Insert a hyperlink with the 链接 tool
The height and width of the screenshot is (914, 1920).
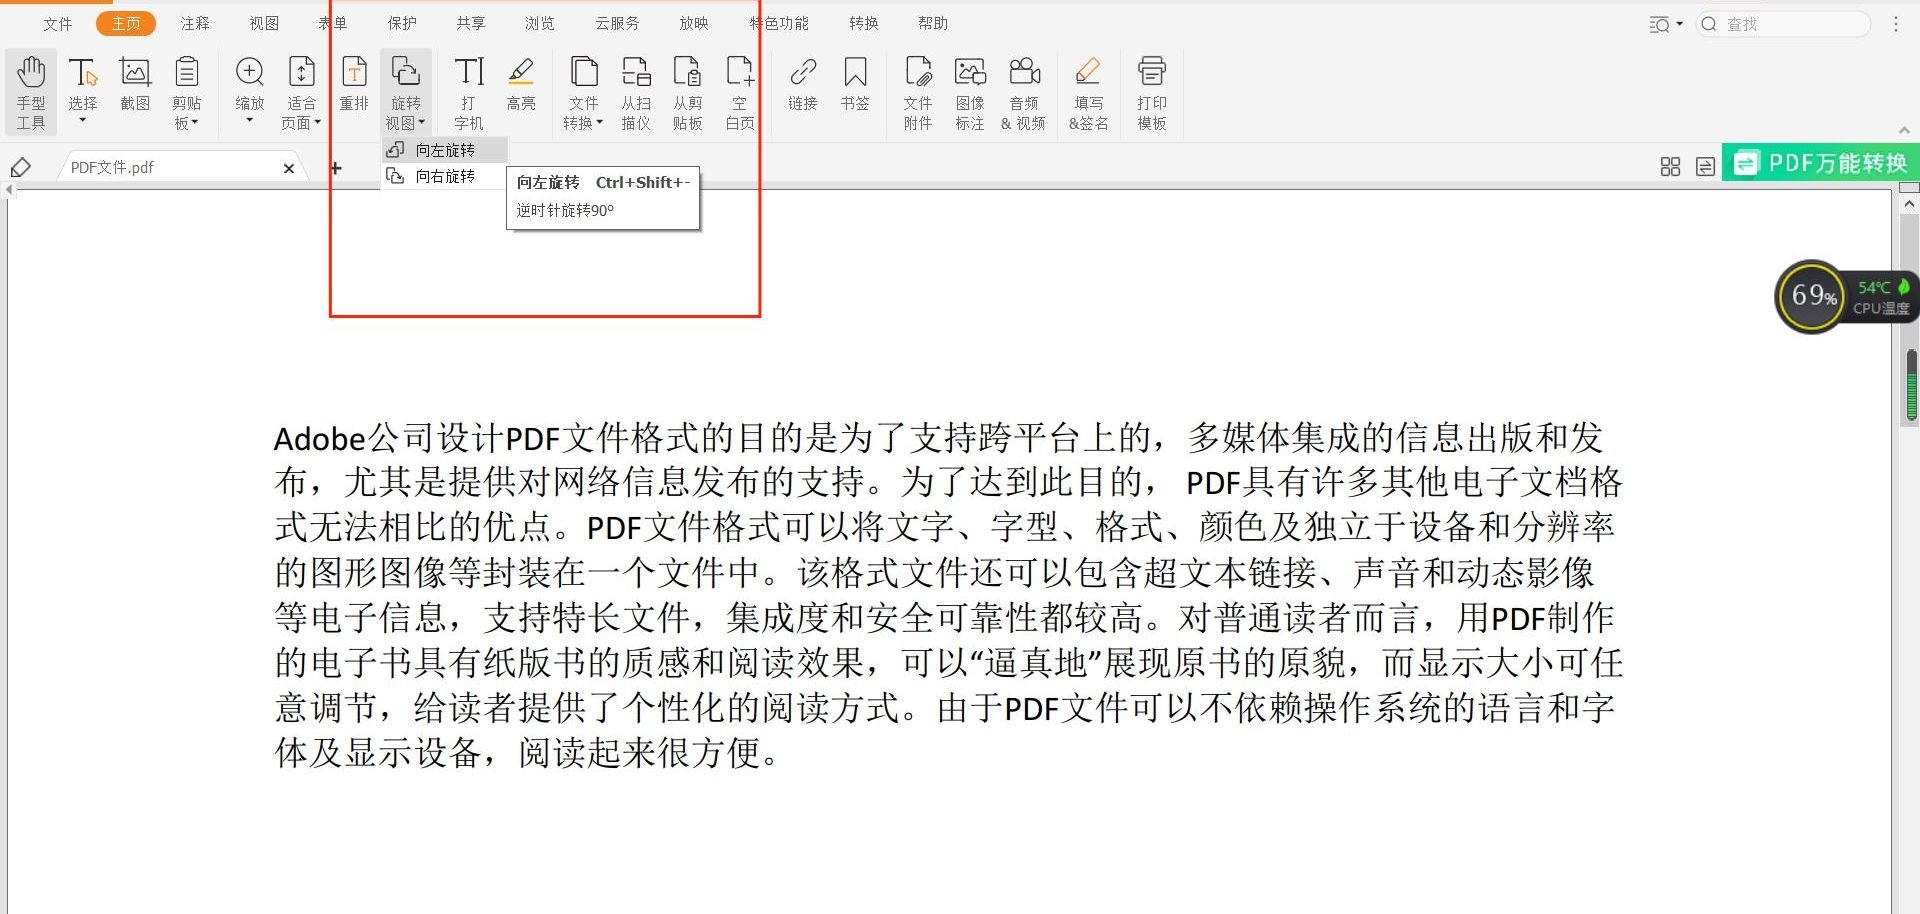click(801, 91)
